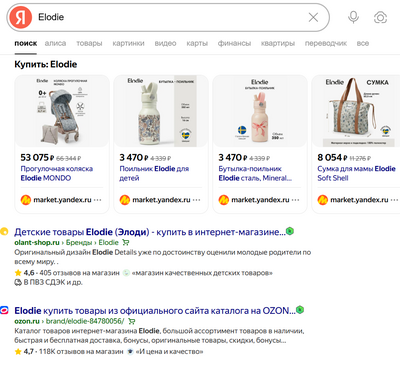Viewport: 400px width, 367px height.
Task: Click Купить: Elodie heading
Action: (46, 64)
